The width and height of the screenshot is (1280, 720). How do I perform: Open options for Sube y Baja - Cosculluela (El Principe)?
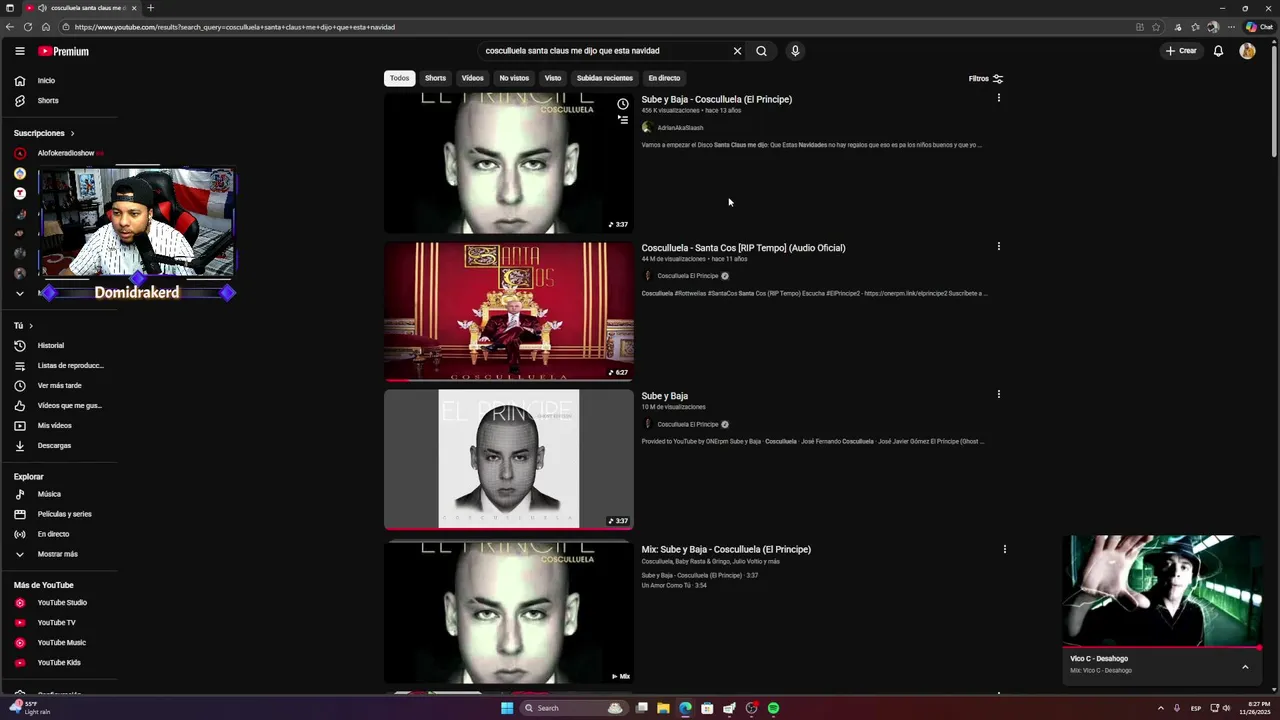998,98
